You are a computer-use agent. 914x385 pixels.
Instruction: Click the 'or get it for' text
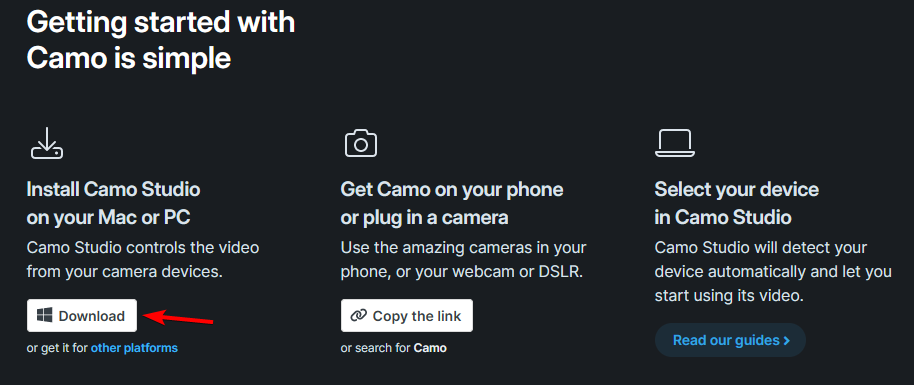(x=57, y=348)
